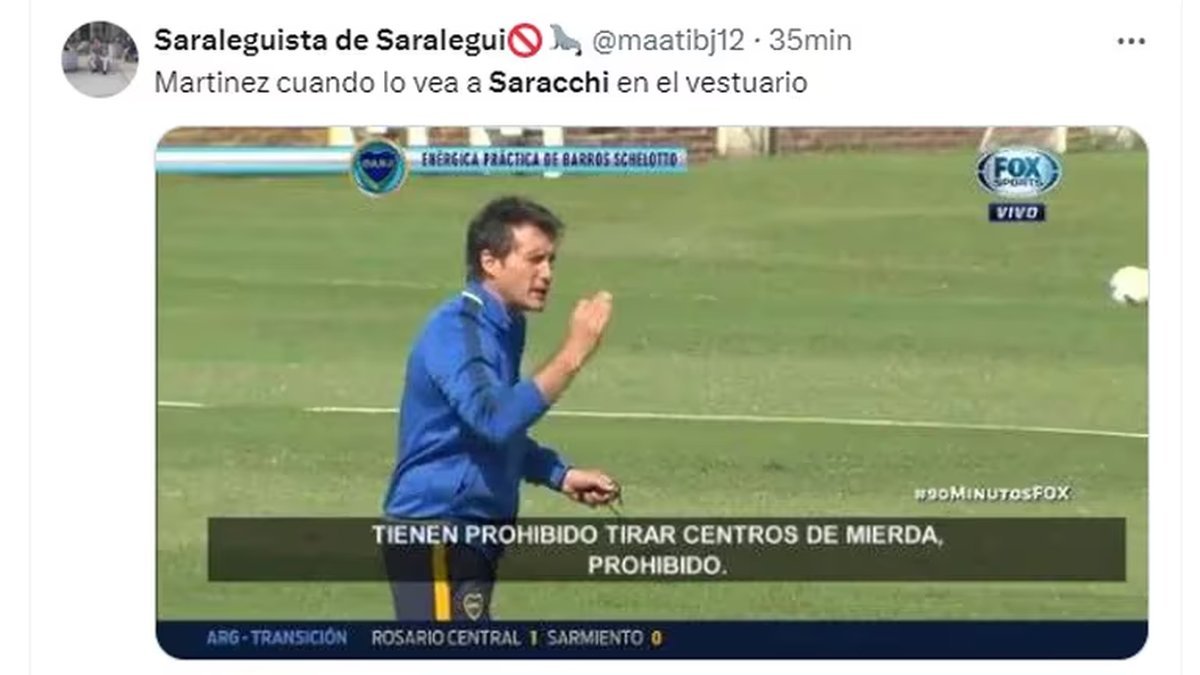
Task: Click the FOX Sports logo in video
Action: [x=1018, y=172]
